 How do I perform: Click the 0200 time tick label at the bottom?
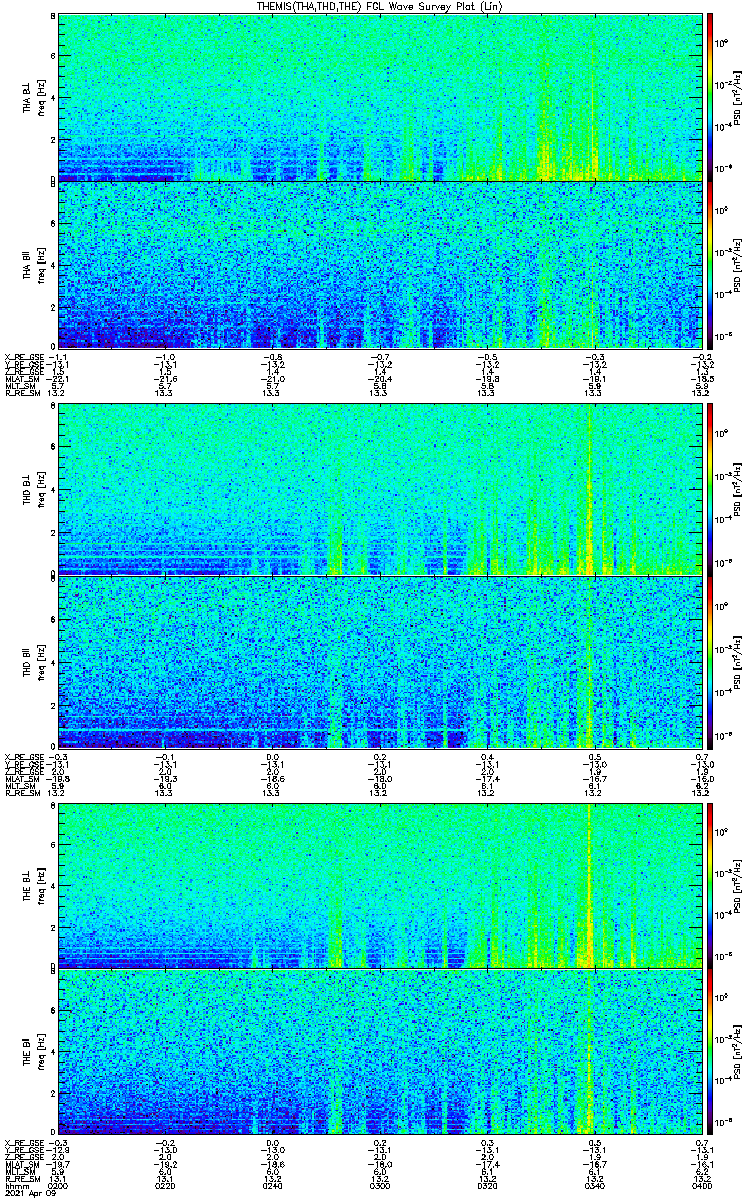point(60,1186)
